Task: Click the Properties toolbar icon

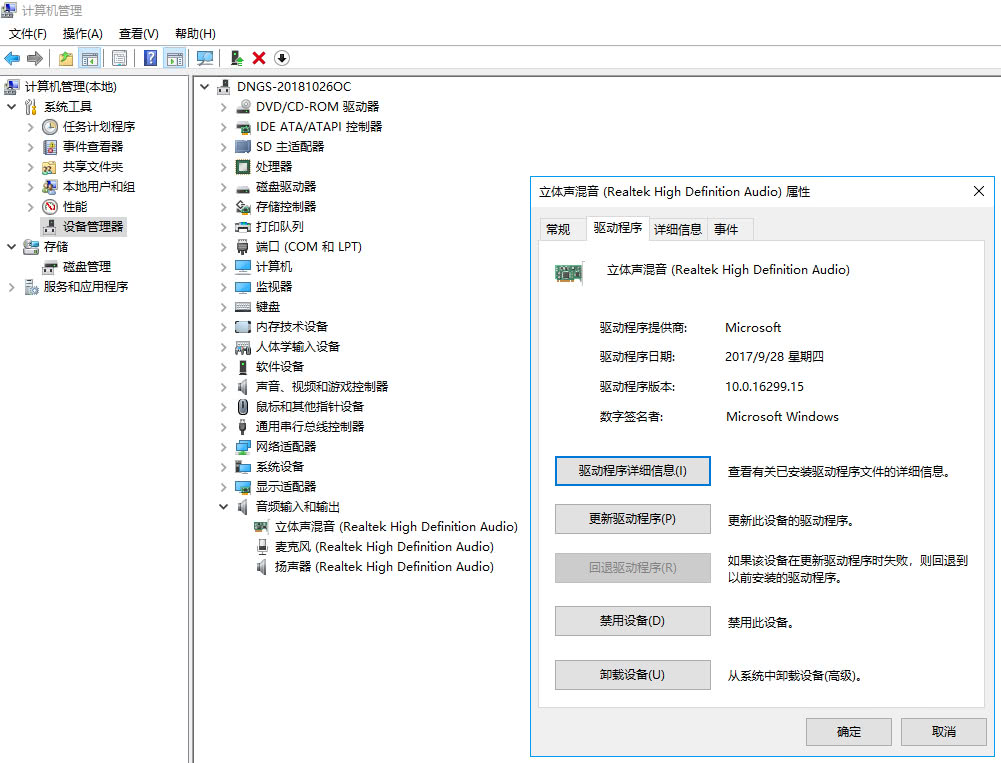Action: (119, 57)
